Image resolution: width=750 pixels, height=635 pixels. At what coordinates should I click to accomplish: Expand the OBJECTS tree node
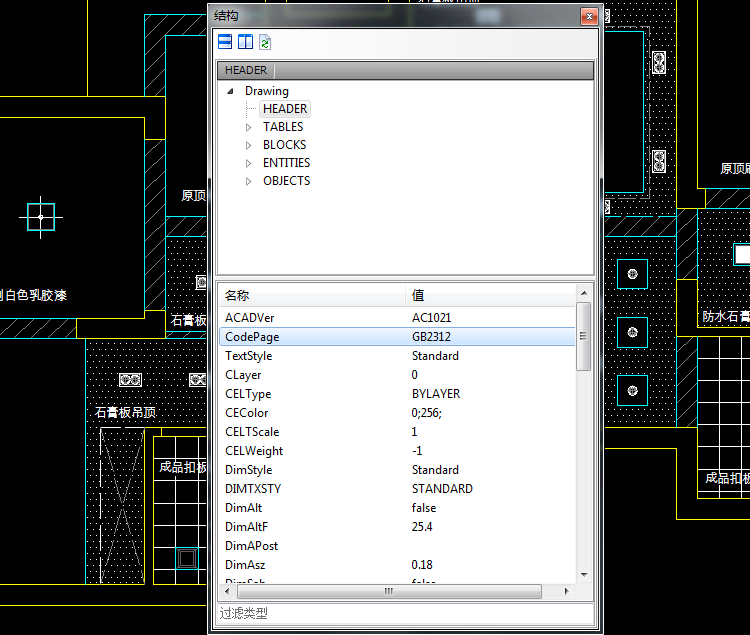coord(248,182)
